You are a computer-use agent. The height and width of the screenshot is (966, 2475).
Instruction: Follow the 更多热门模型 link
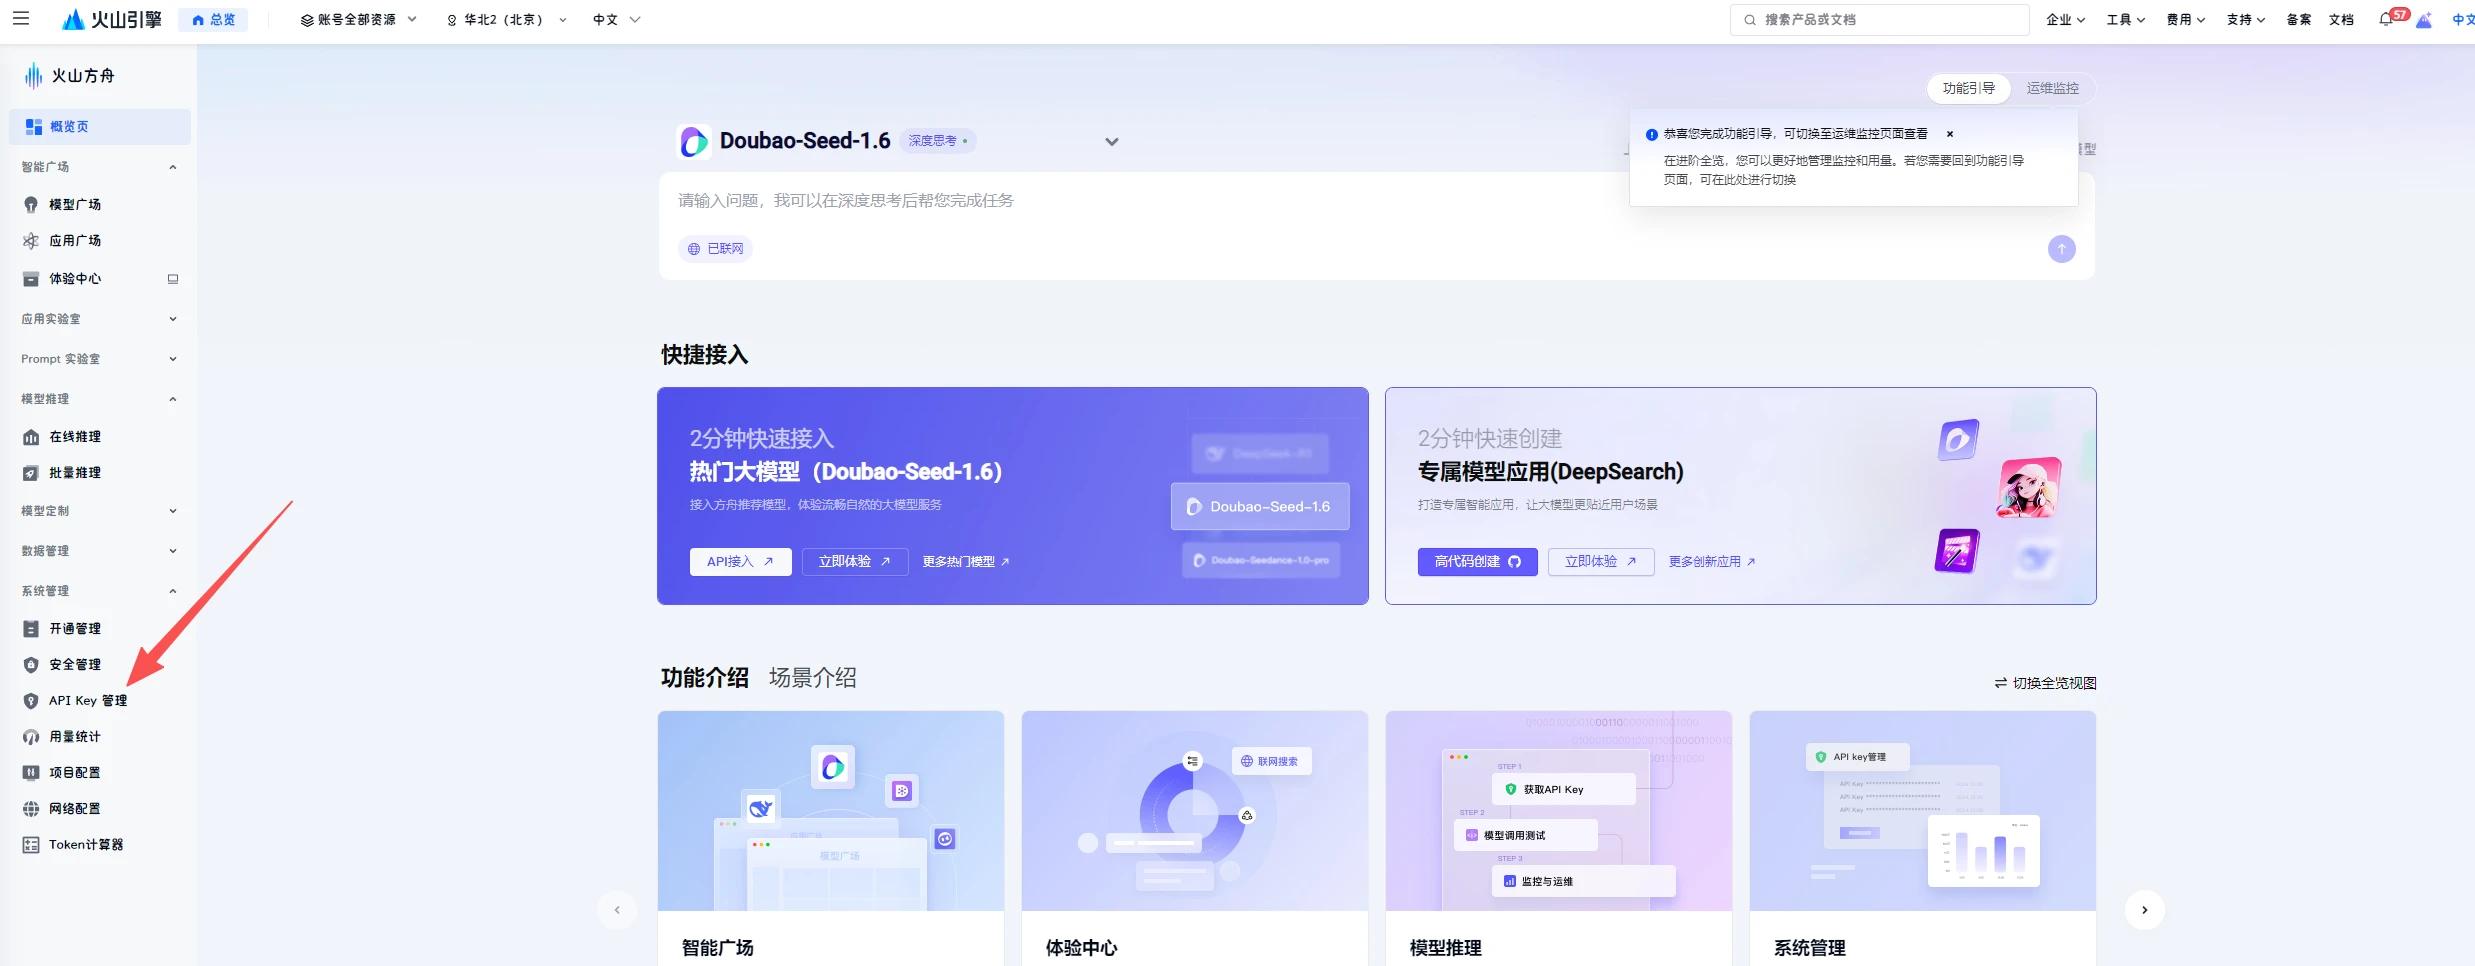click(963, 561)
